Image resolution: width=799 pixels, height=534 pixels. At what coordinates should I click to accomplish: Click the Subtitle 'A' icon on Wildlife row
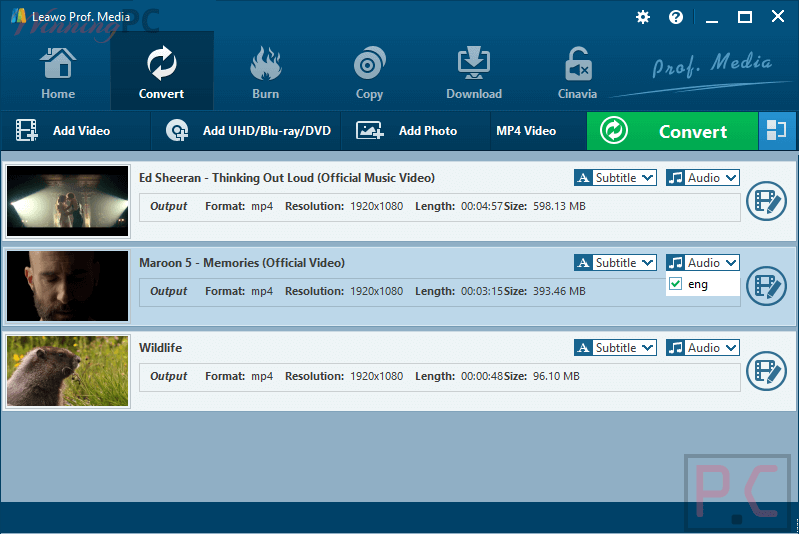click(583, 348)
